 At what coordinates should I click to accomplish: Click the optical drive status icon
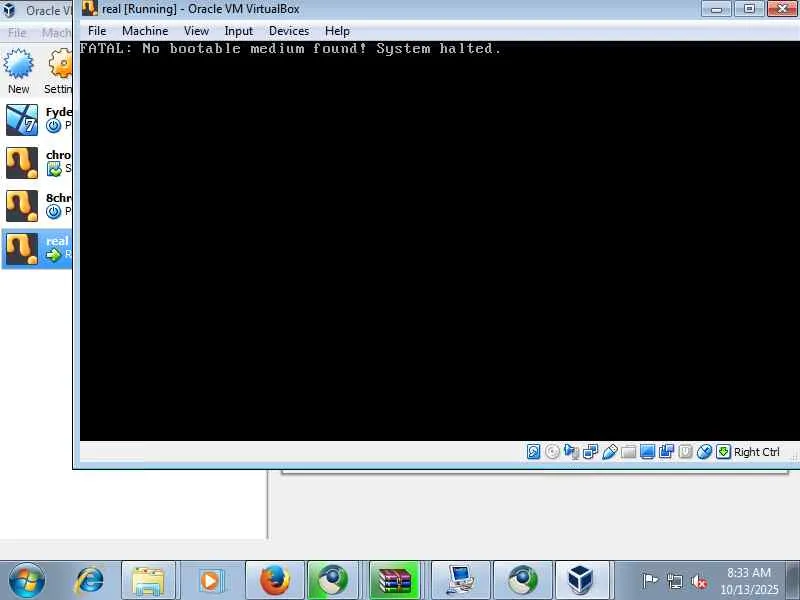[x=552, y=452]
